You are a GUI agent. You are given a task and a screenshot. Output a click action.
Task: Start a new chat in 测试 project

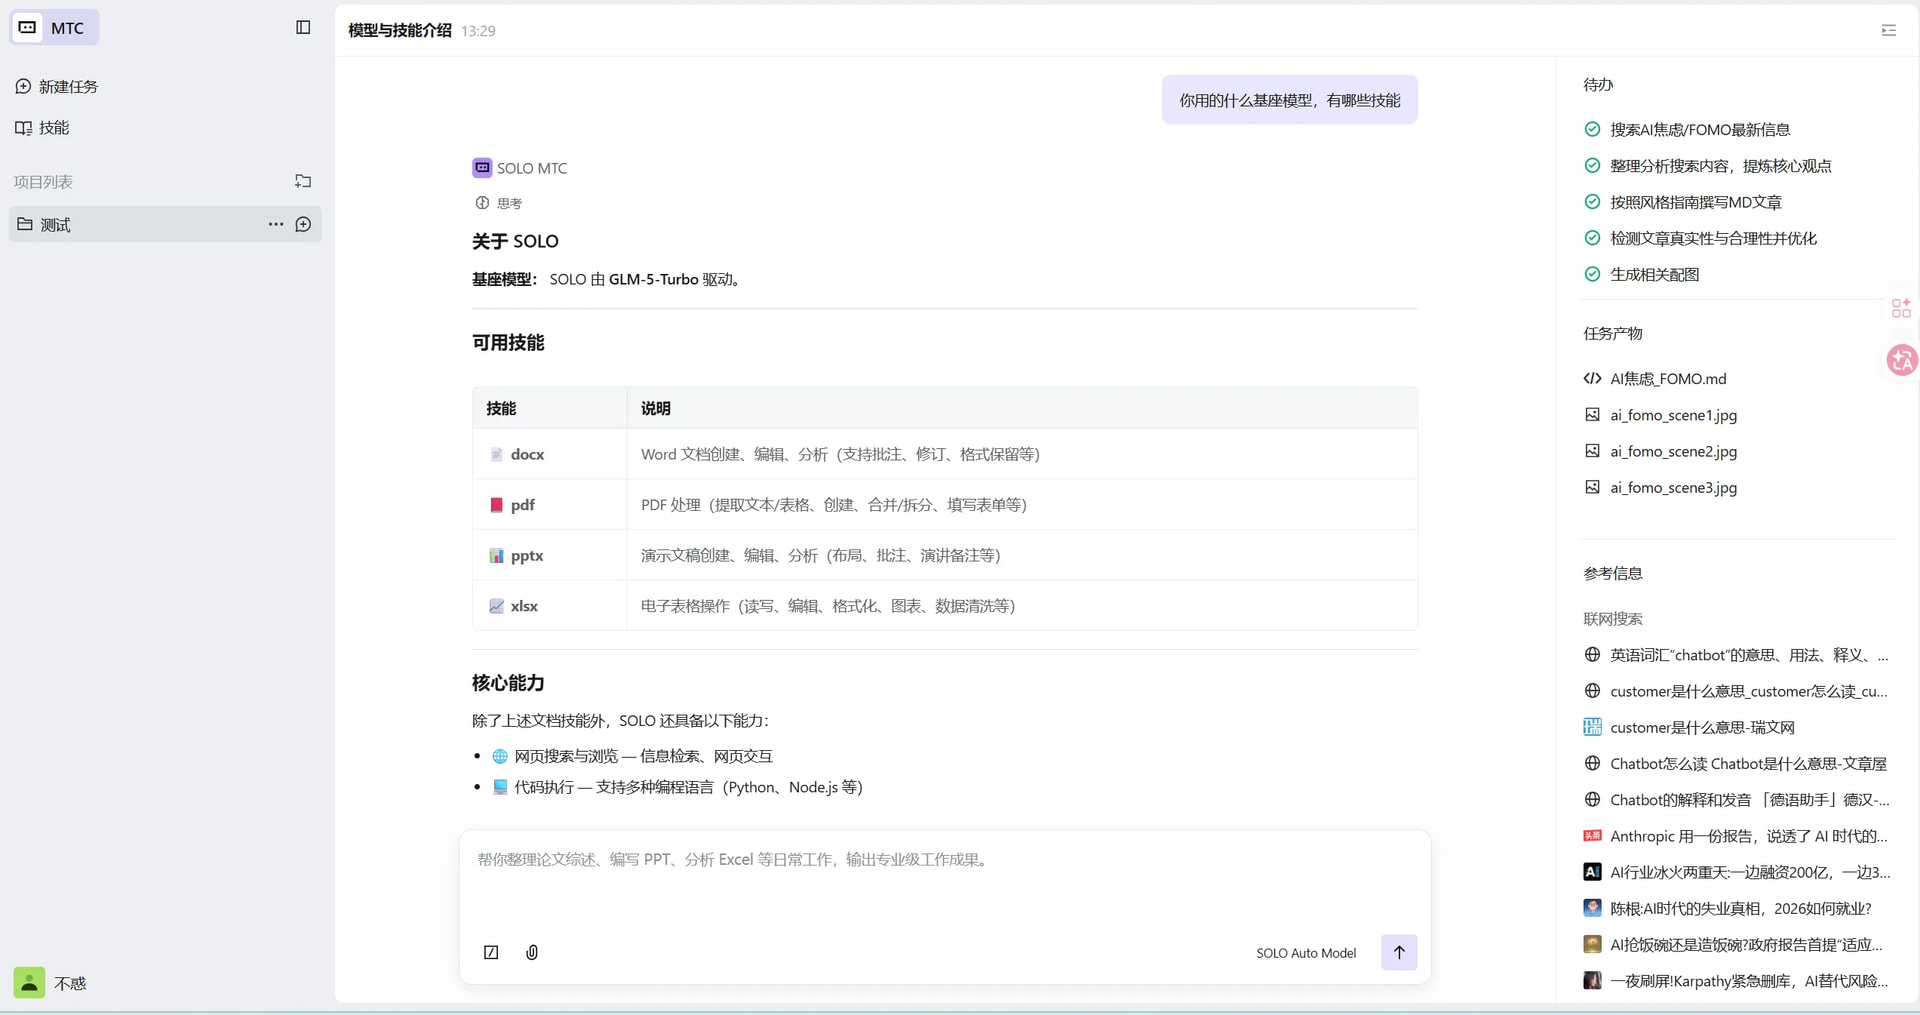(x=303, y=224)
